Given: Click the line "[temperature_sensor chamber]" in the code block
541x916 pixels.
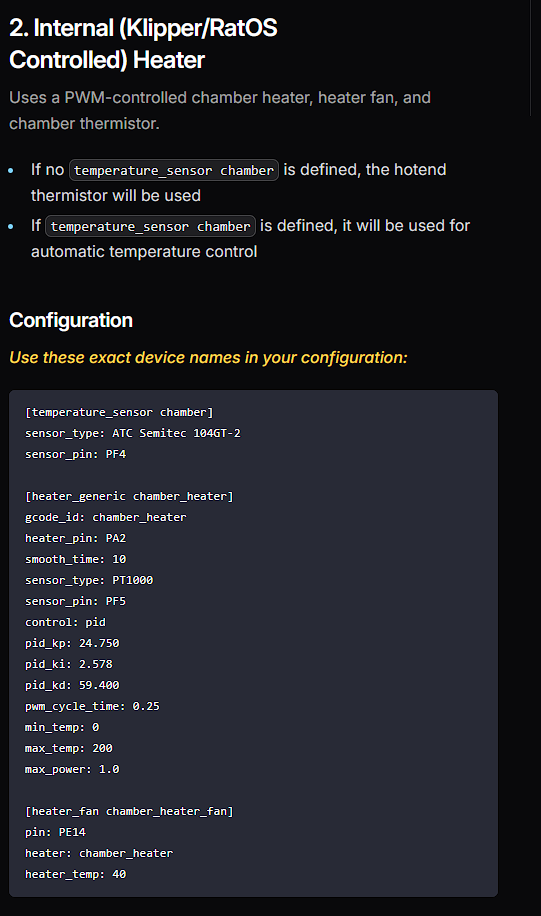Looking at the screenshot, I should pyautogui.click(x=119, y=412).
